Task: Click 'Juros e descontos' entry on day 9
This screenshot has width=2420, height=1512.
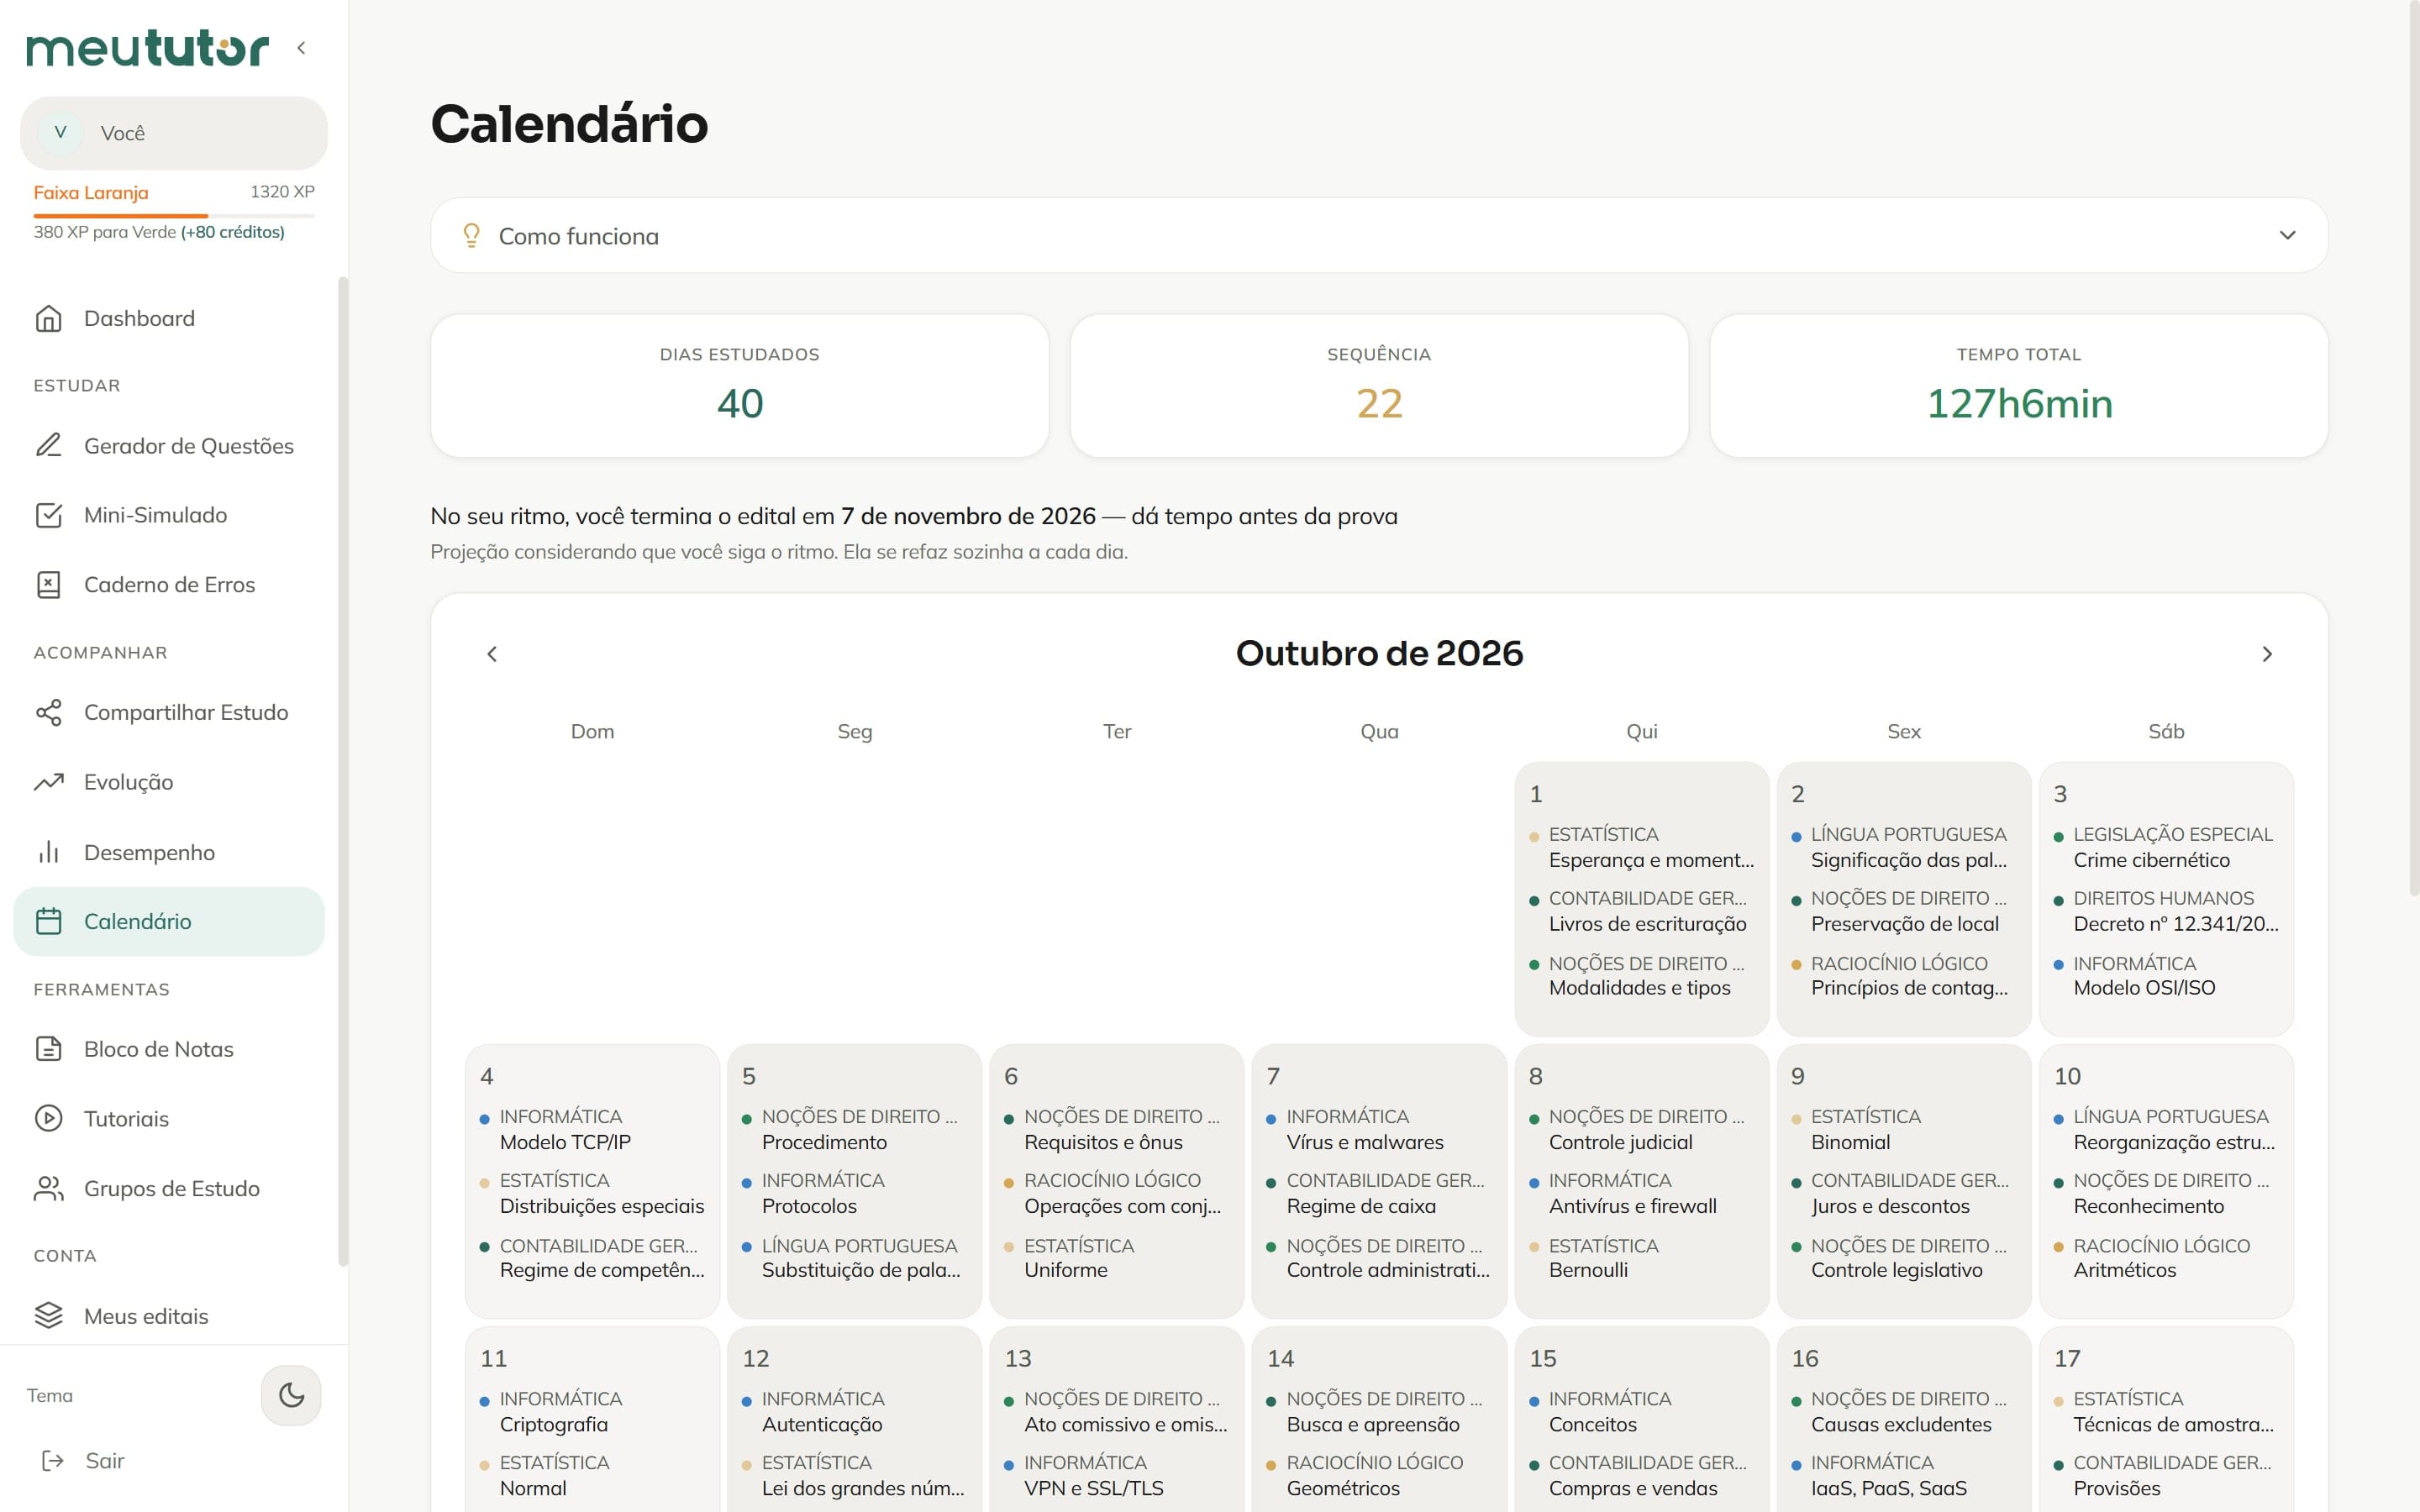Action: 1889,1206
